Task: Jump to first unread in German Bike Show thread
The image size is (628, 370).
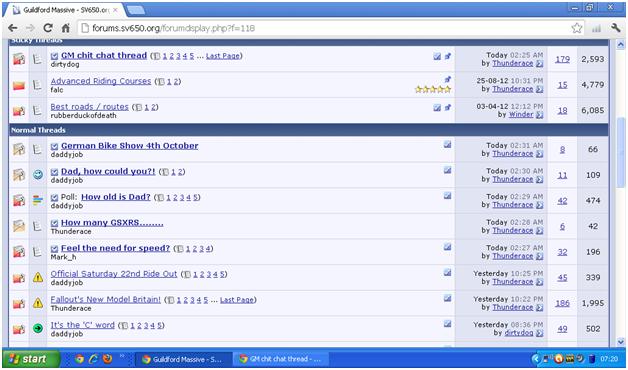Action: (x=54, y=146)
